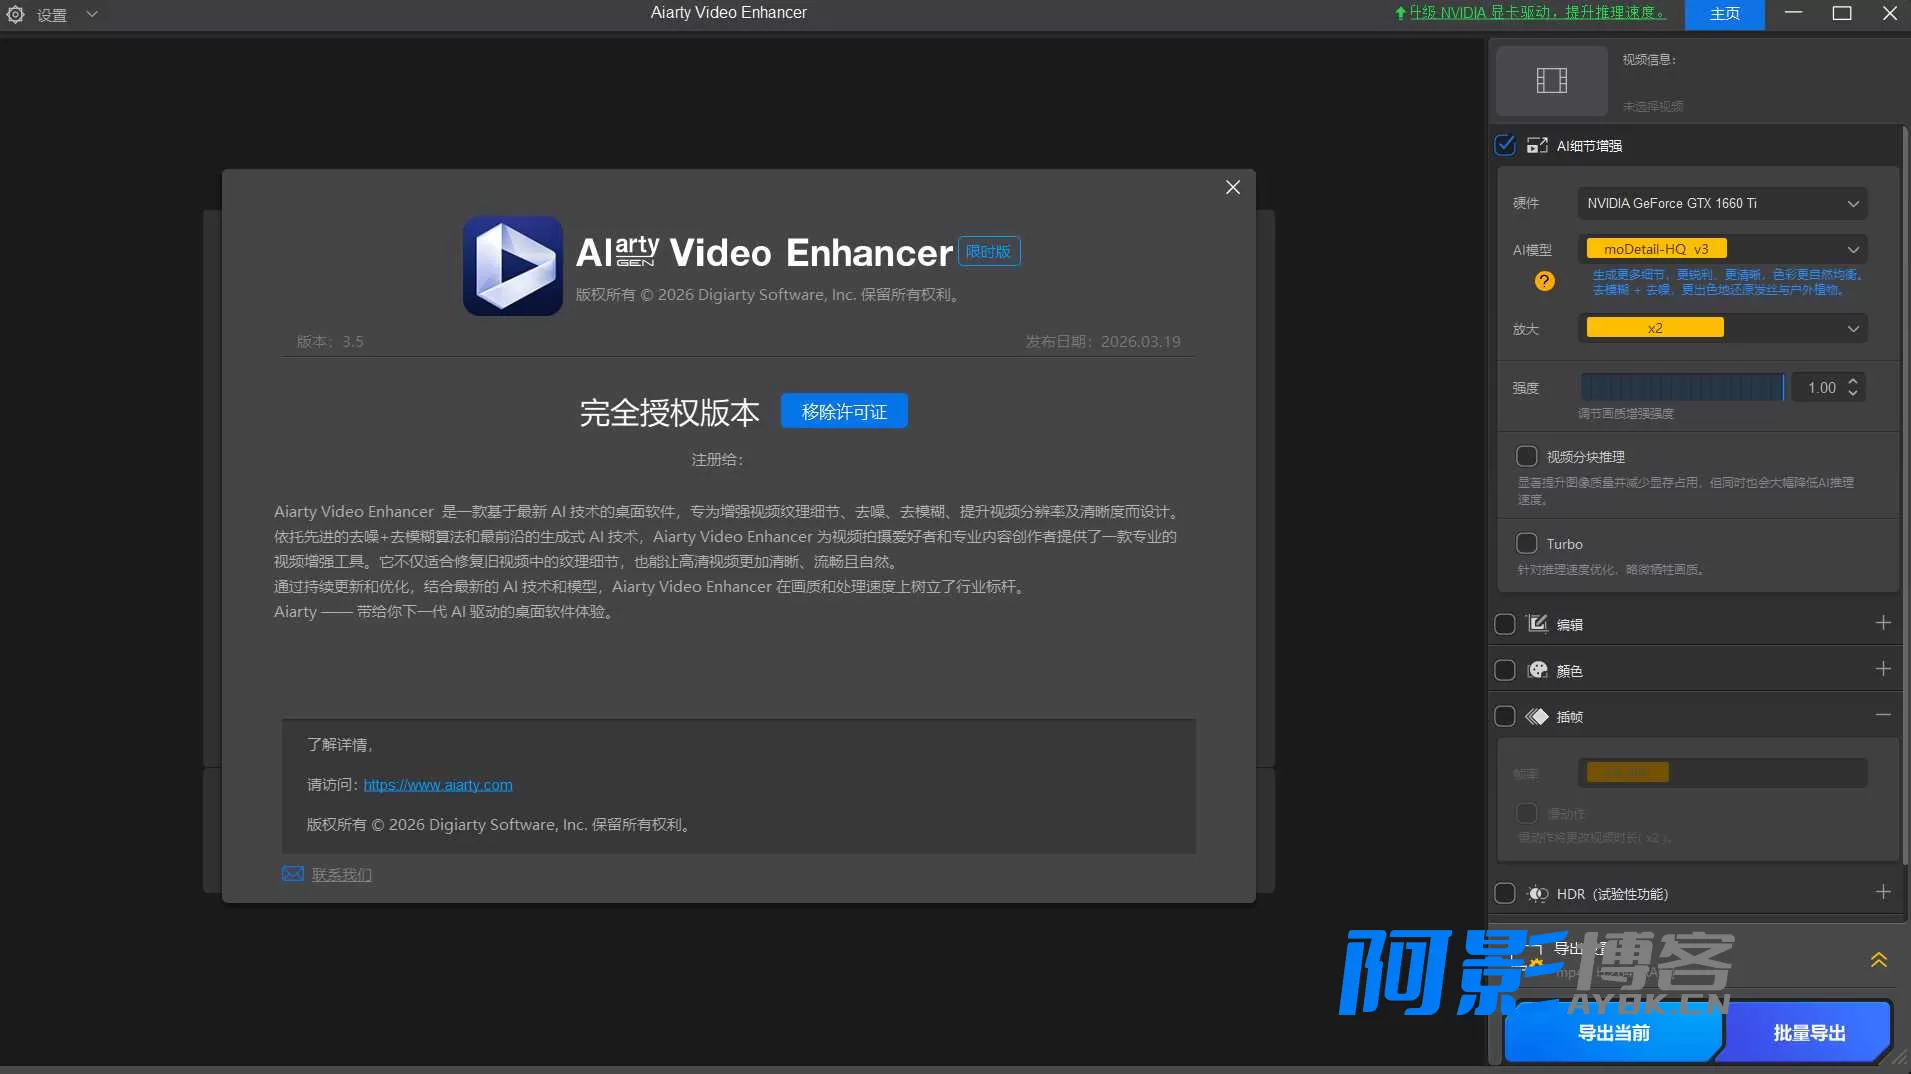This screenshot has width=1911, height=1074.
Task: Click the settings gear icon
Action: 15,14
